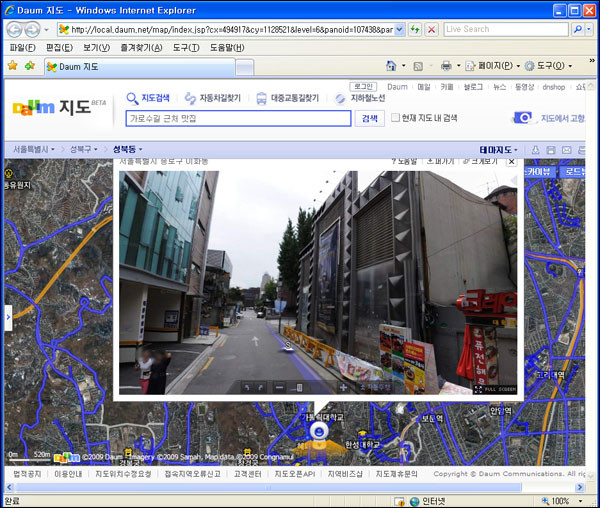Zoom out street view with minus button
This screenshot has height=508, width=600.
(279, 388)
